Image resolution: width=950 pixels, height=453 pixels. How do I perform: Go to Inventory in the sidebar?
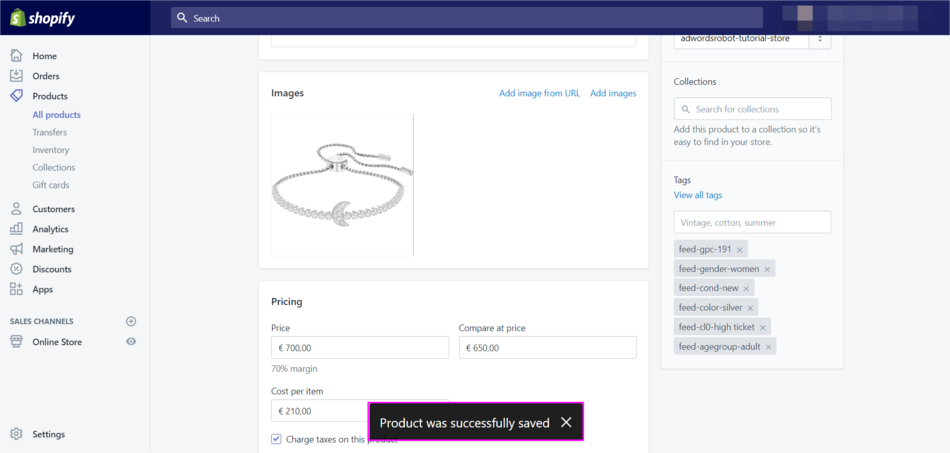51,150
